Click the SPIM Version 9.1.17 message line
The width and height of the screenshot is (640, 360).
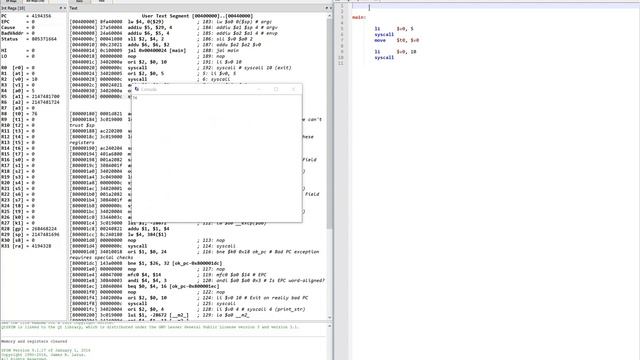tap(46, 350)
